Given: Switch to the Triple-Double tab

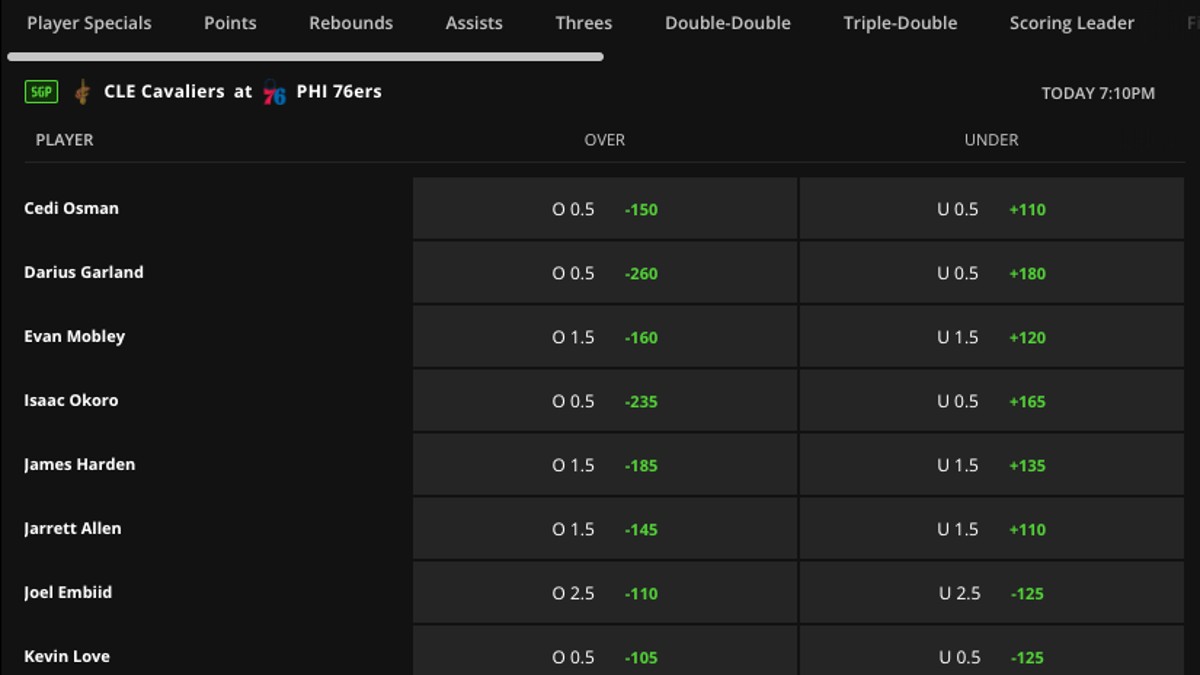Looking at the screenshot, I should pyautogui.click(x=900, y=23).
